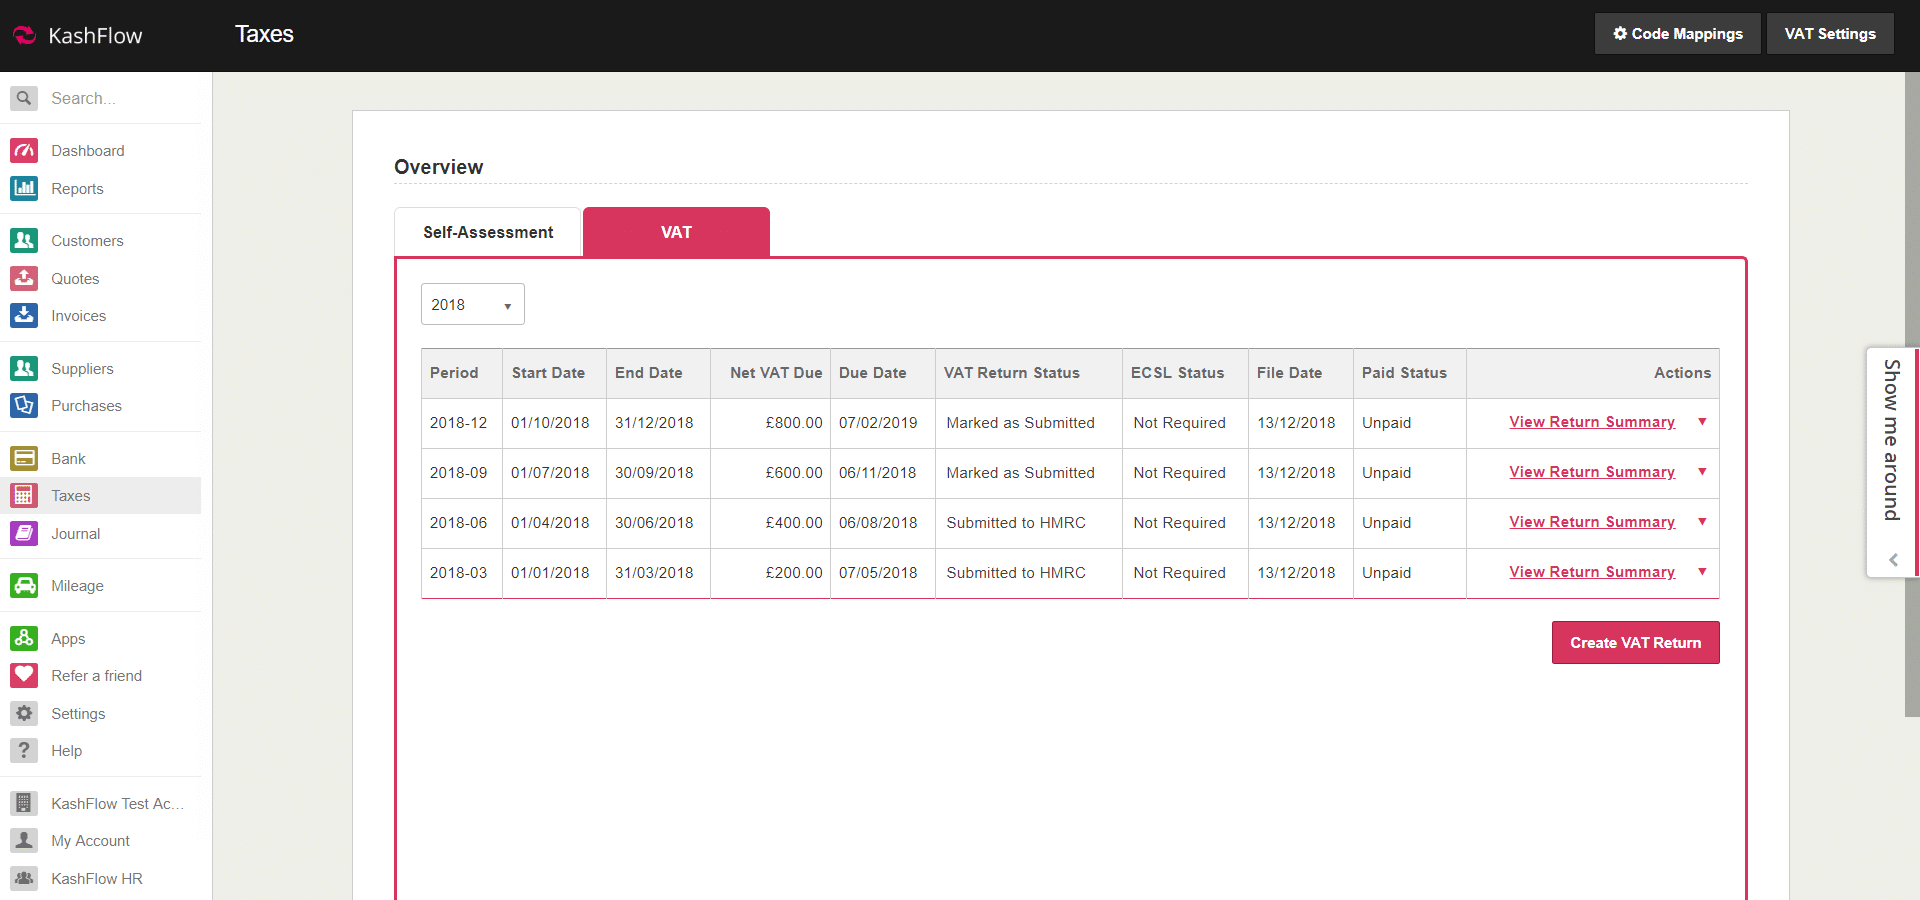
Task: Open Mileage via the car icon
Action: click(24, 586)
